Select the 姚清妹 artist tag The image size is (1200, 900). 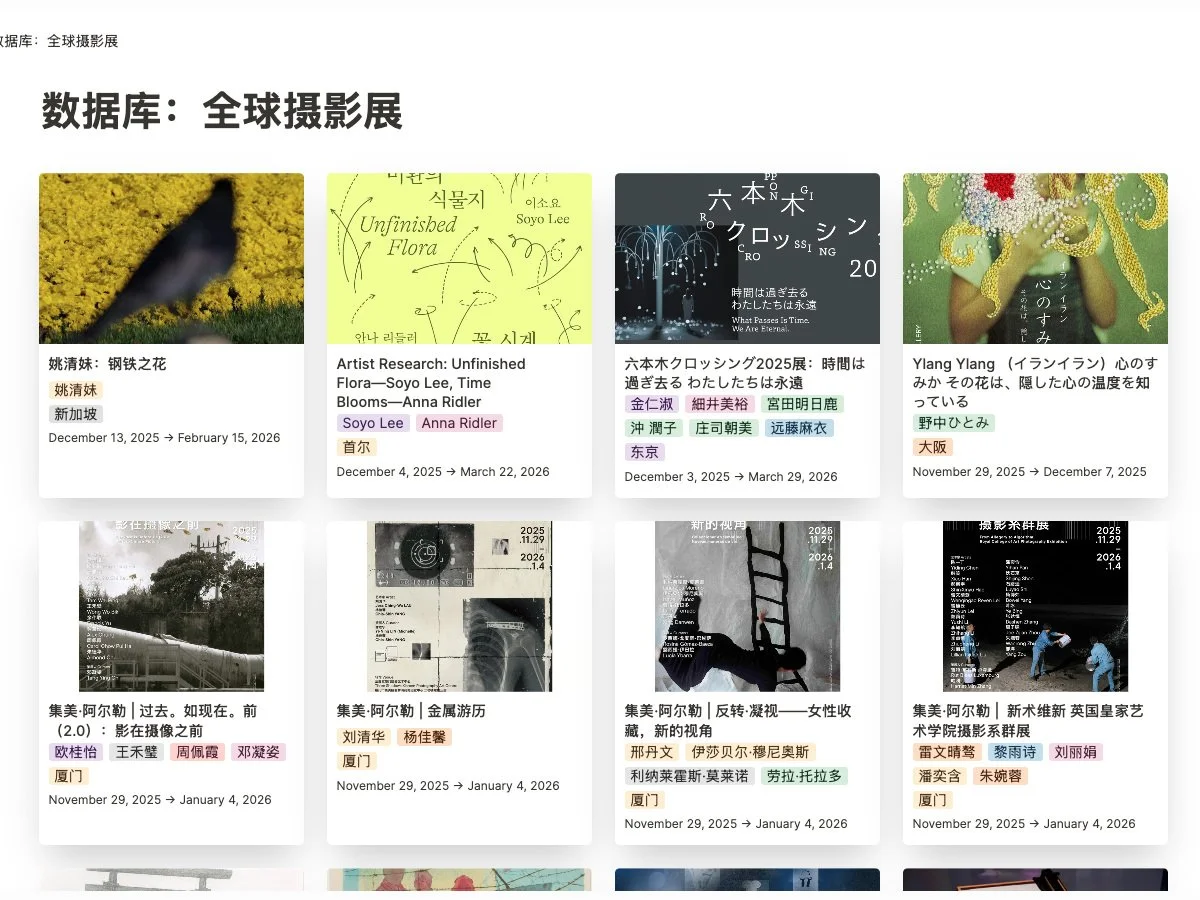click(76, 391)
